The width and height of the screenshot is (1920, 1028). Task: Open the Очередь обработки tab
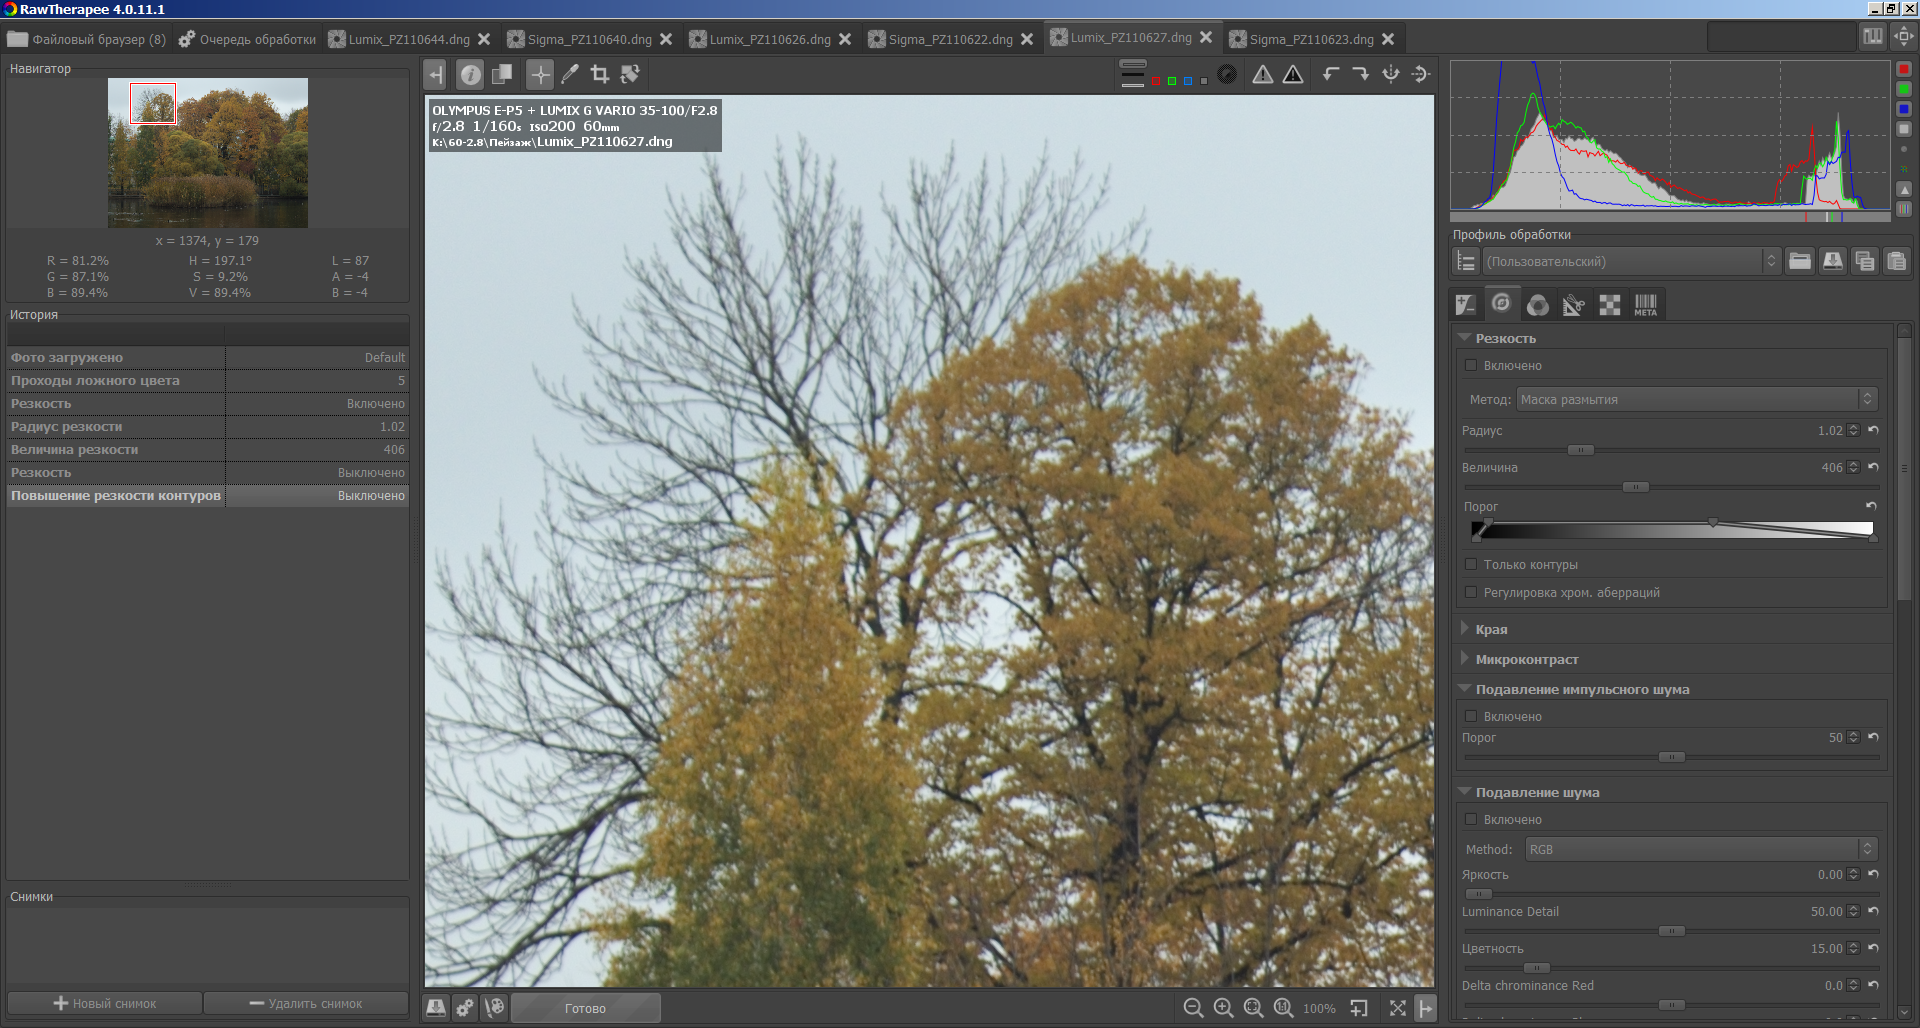(x=248, y=39)
